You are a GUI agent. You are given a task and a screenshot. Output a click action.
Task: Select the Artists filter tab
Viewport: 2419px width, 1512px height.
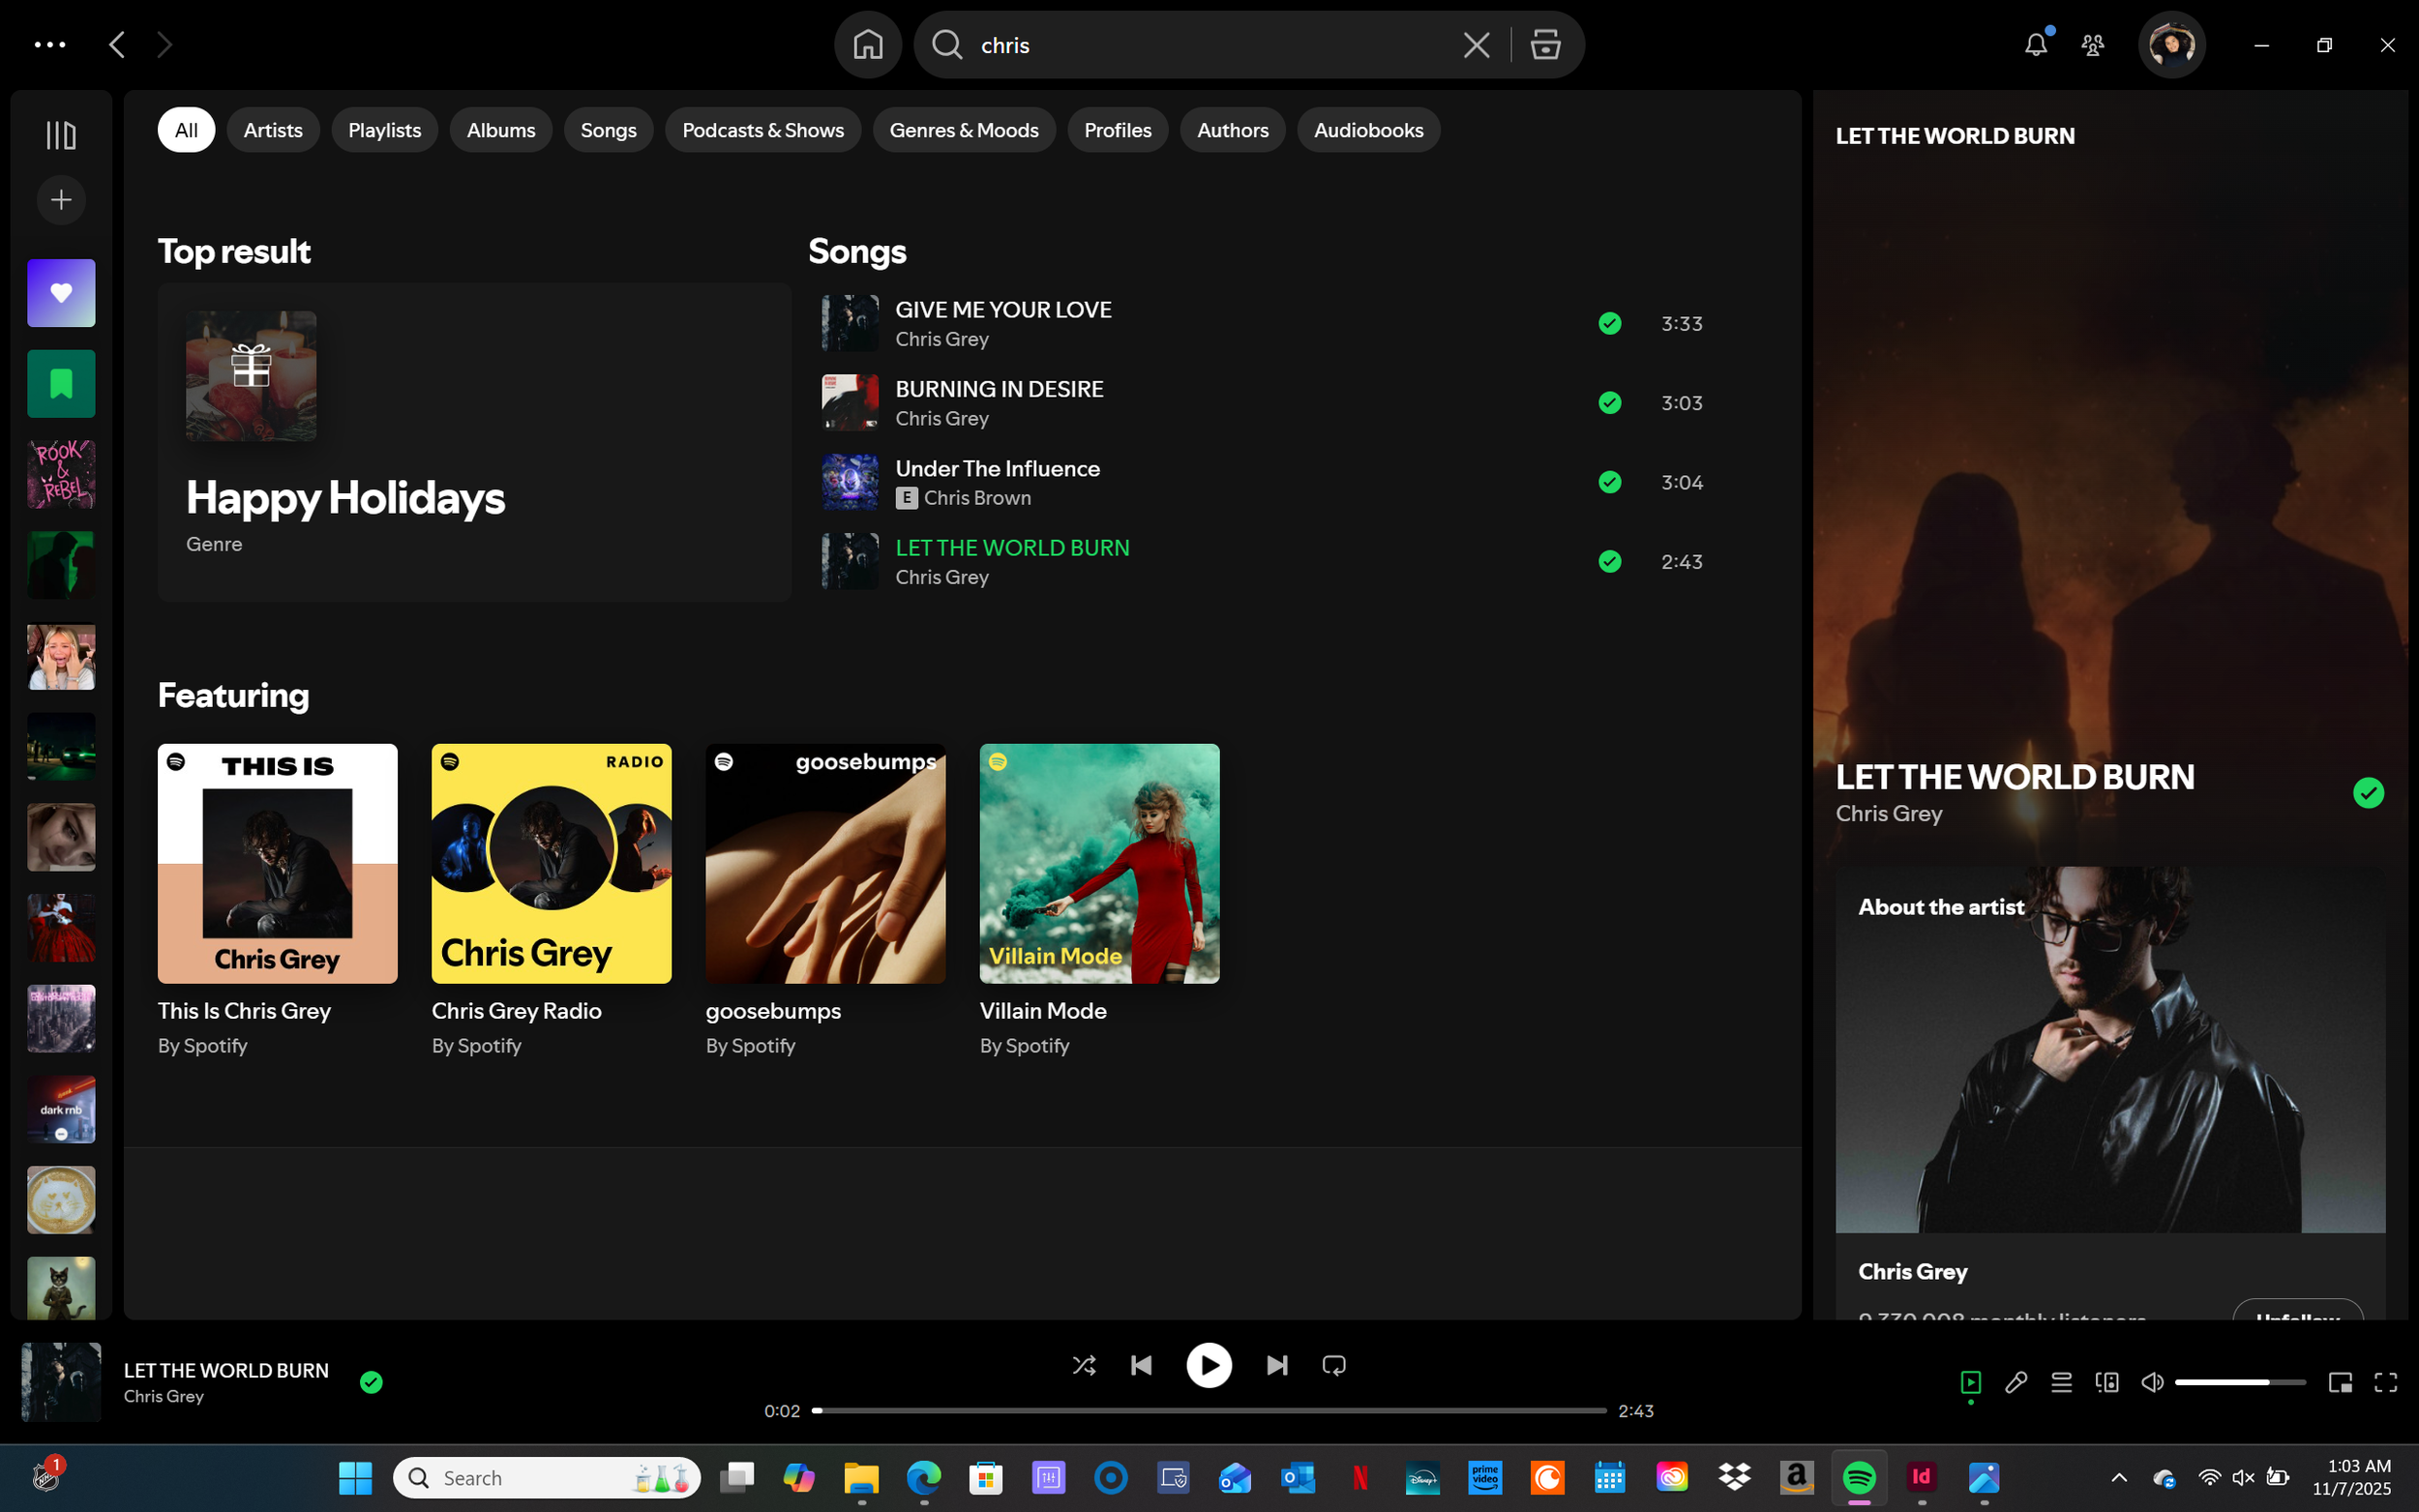point(272,130)
